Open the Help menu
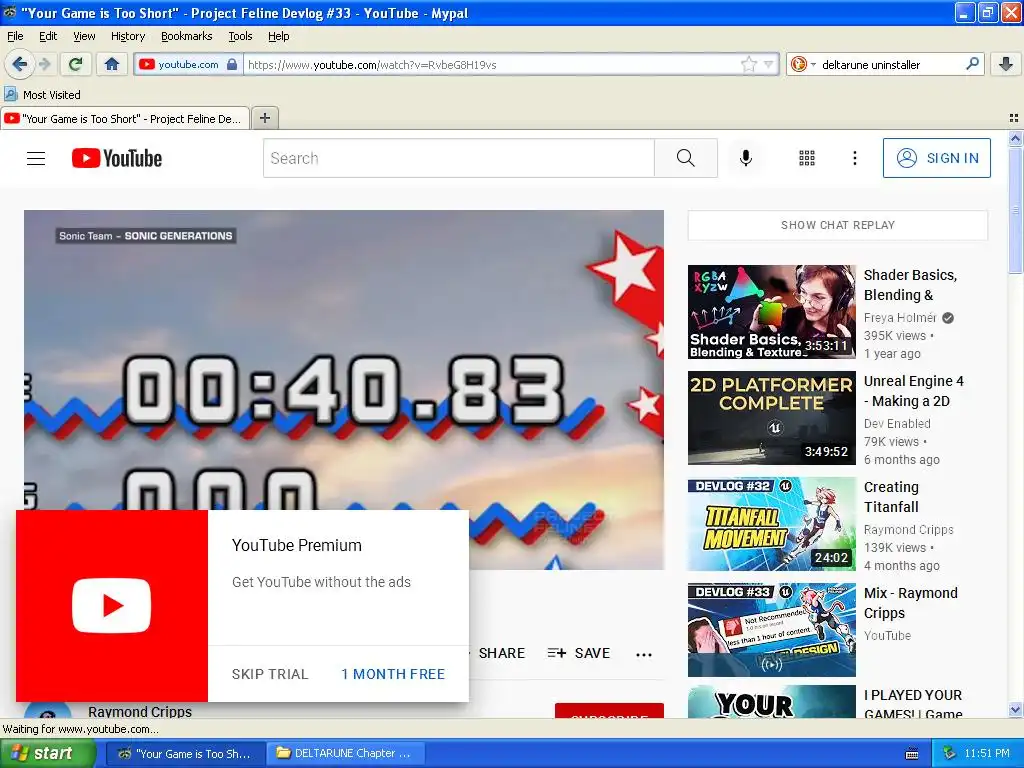The width and height of the screenshot is (1024, 768). (278, 36)
